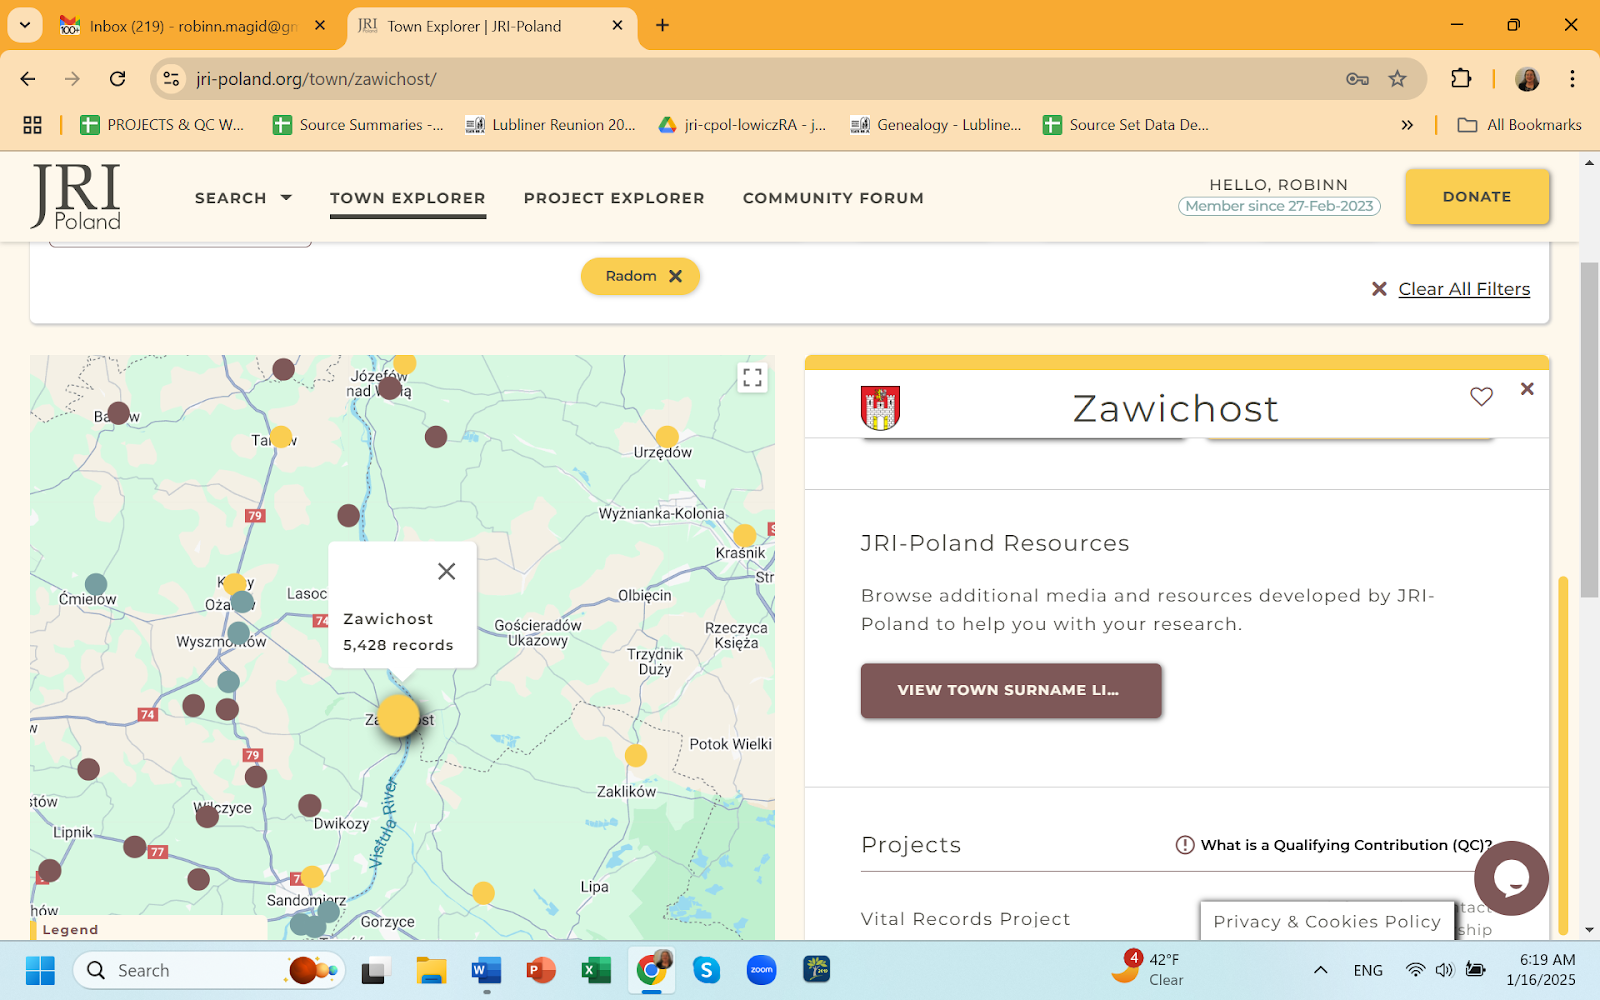This screenshot has width=1600, height=1000.
Task: Click the Urzędów map marker
Action: (667, 436)
